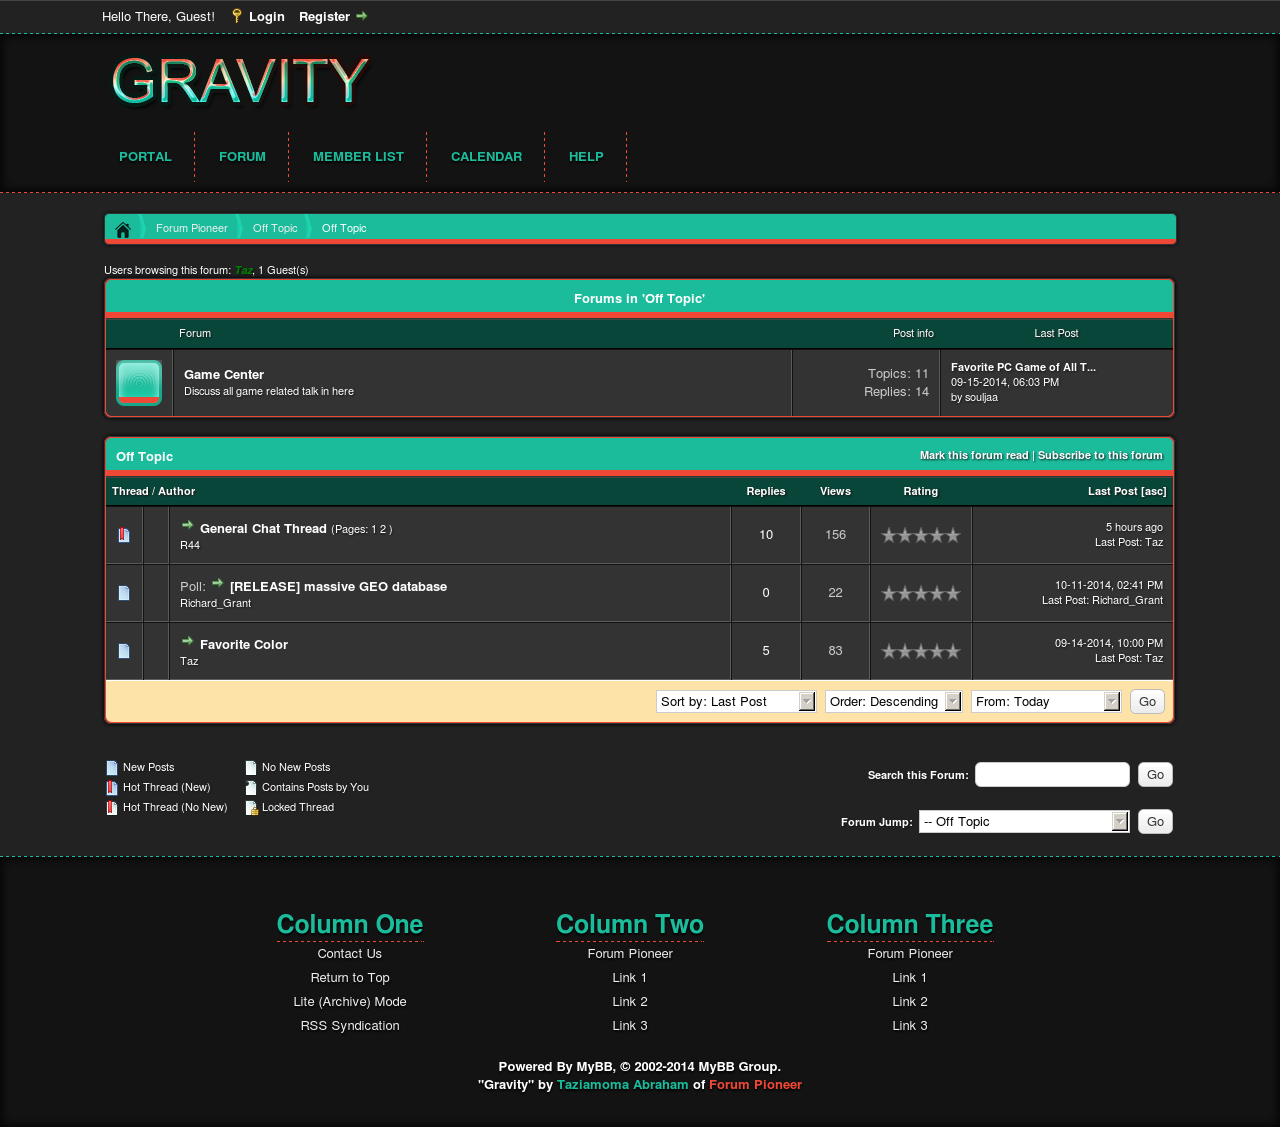Viewport: 1280px width, 1127px height.
Task: Click the thread icon beside massive GEO database
Action: click(x=124, y=593)
